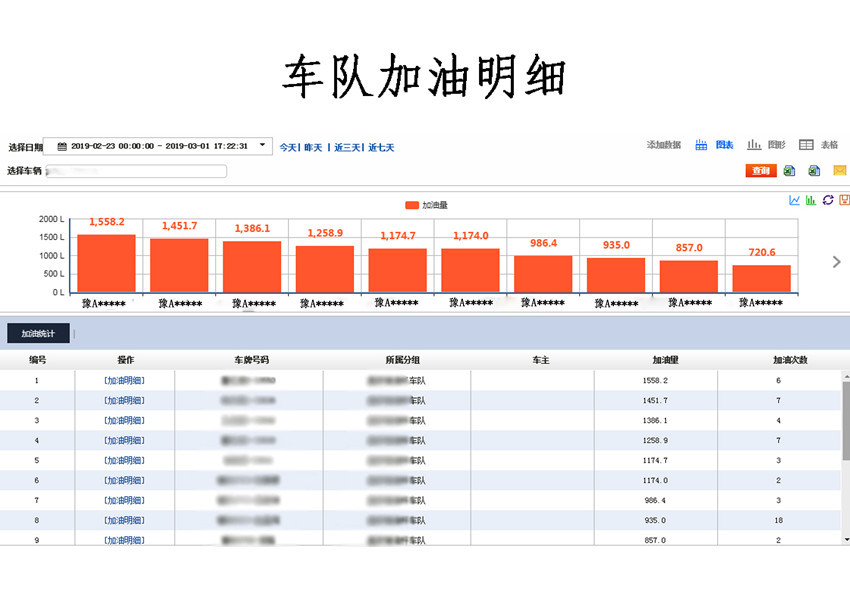Click the 720.6 bar in chart
Screen dimensions: 850x600
(762, 279)
